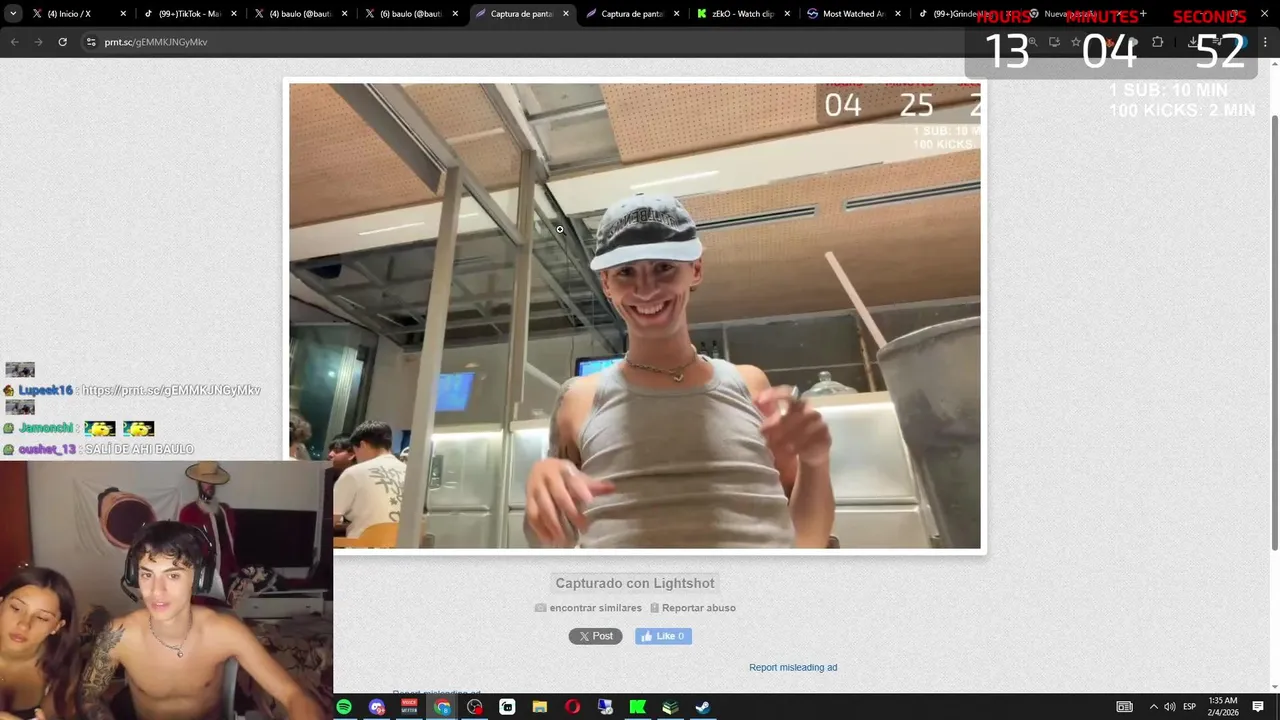Click the Facebook Like button

coord(663,636)
